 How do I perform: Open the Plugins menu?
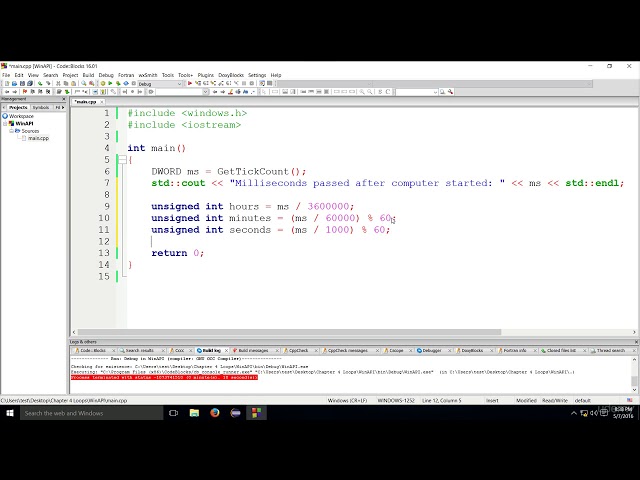click(x=206, y=75)
